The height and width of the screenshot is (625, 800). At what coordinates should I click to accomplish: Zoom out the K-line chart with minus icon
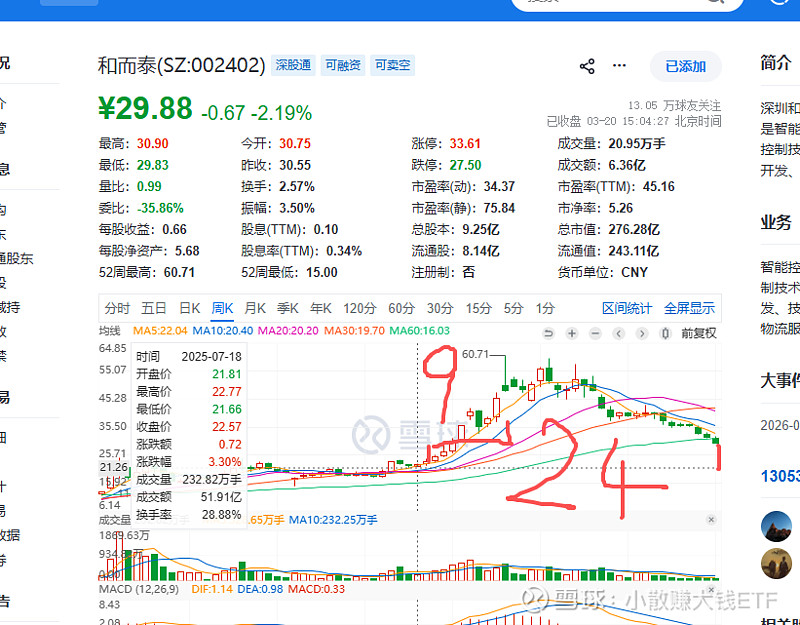tap(595, 334)
